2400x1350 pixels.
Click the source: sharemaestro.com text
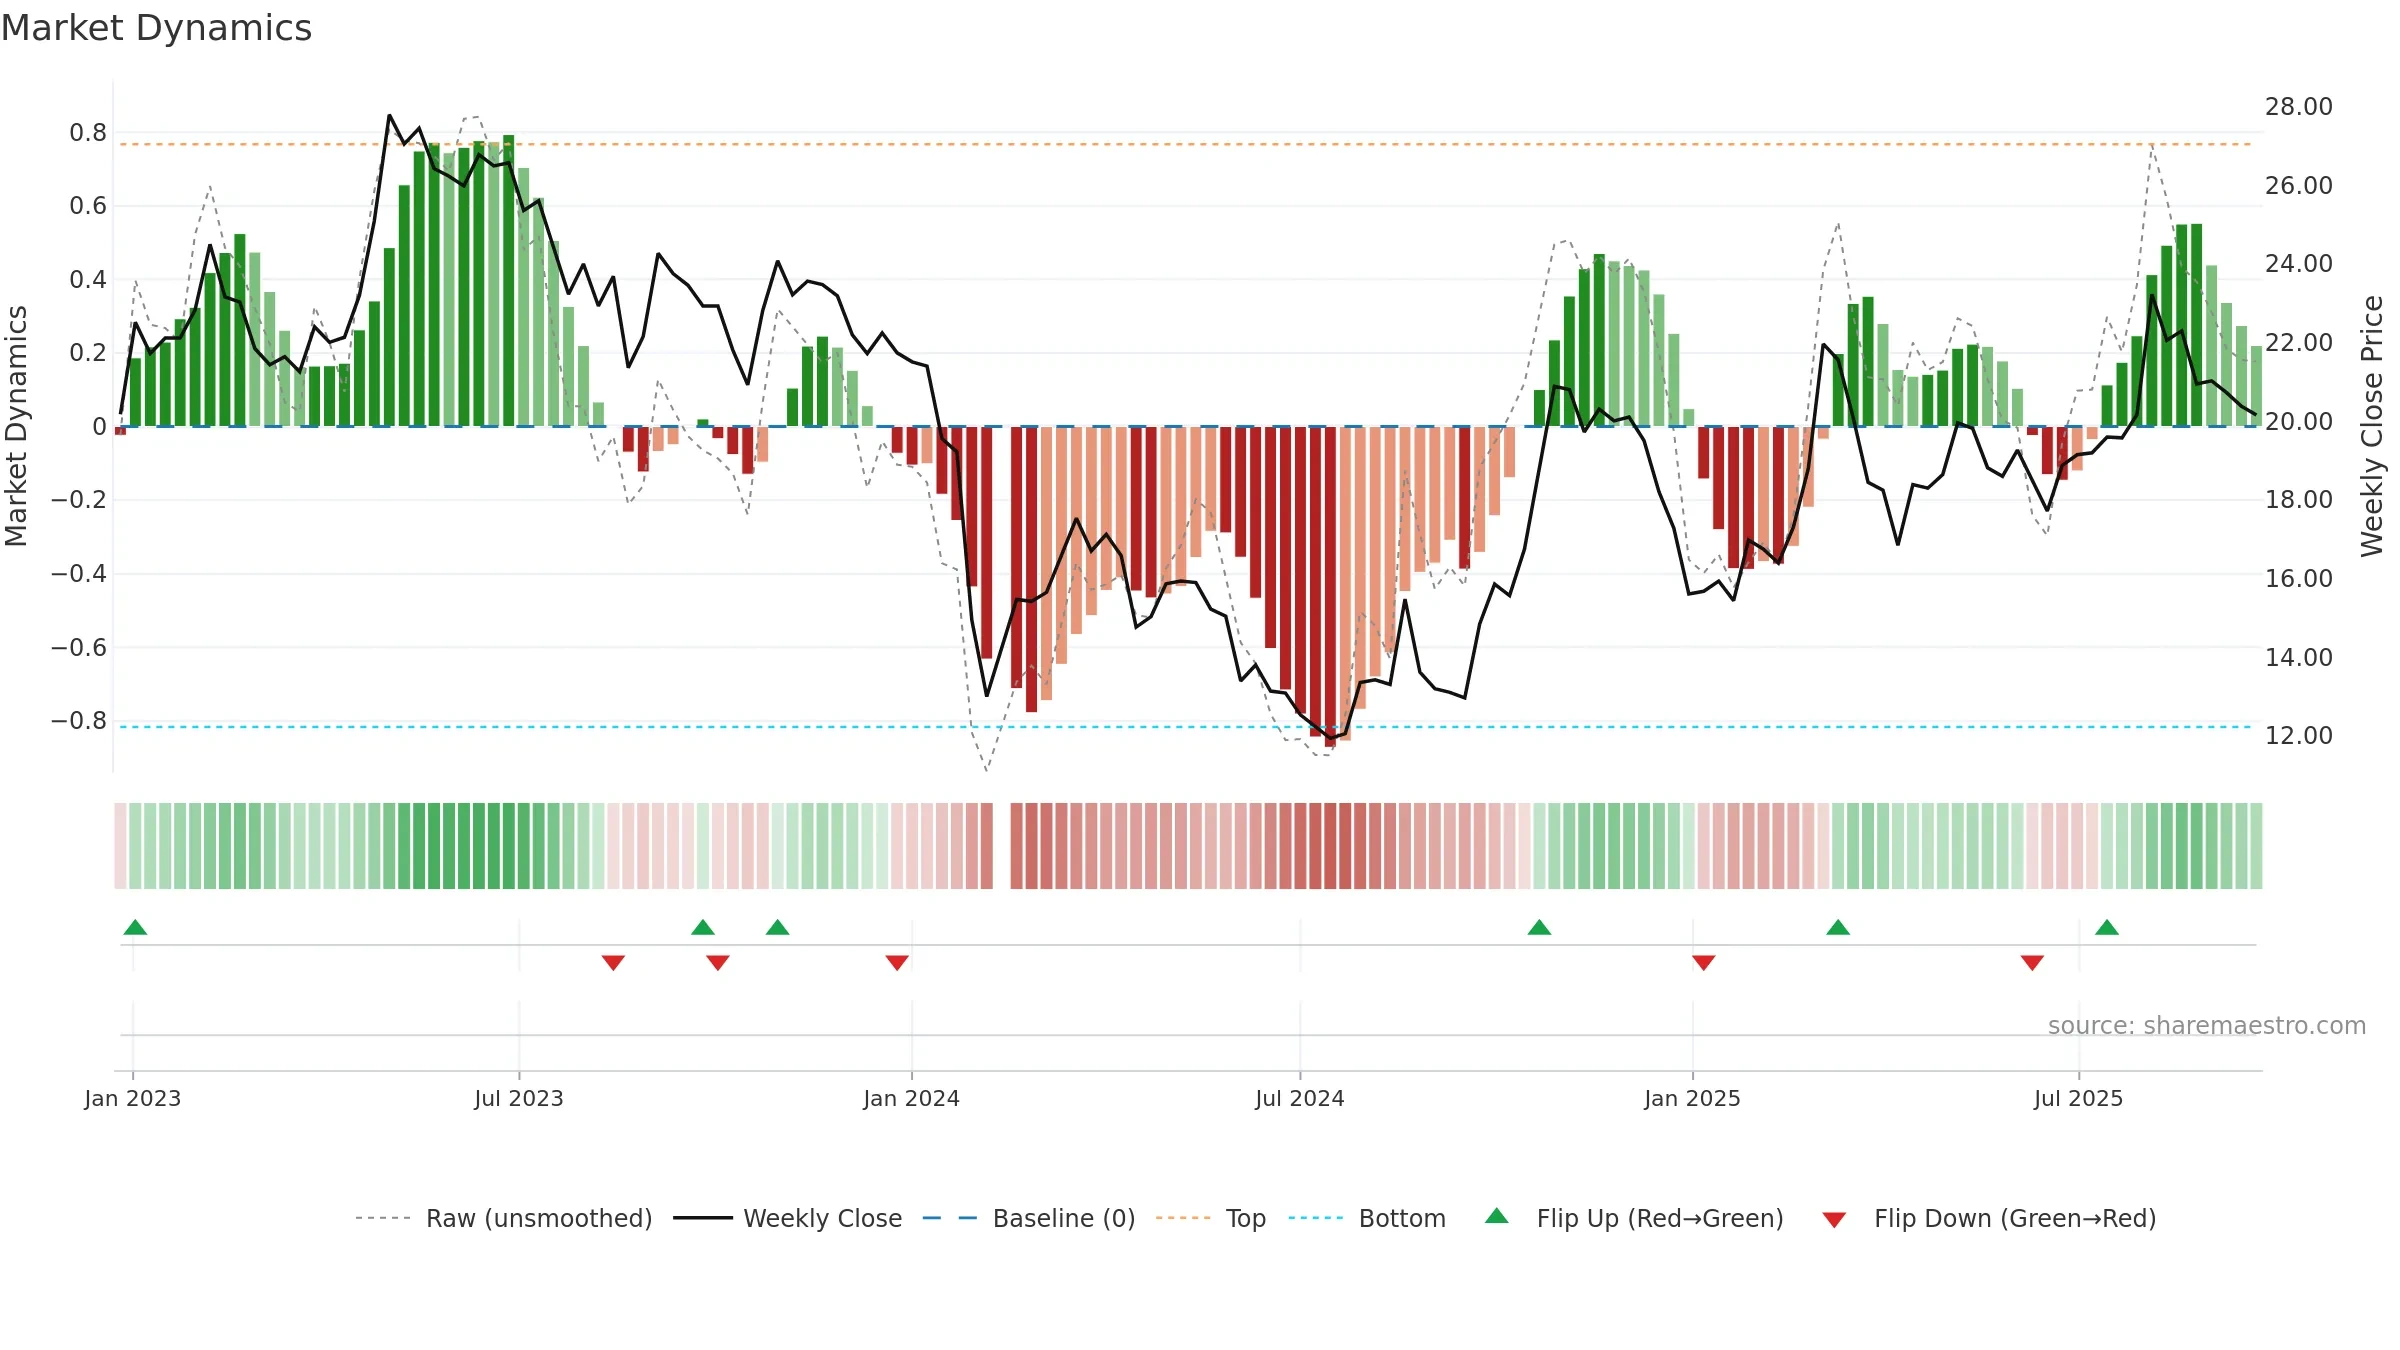(x=2207, y=1025)
